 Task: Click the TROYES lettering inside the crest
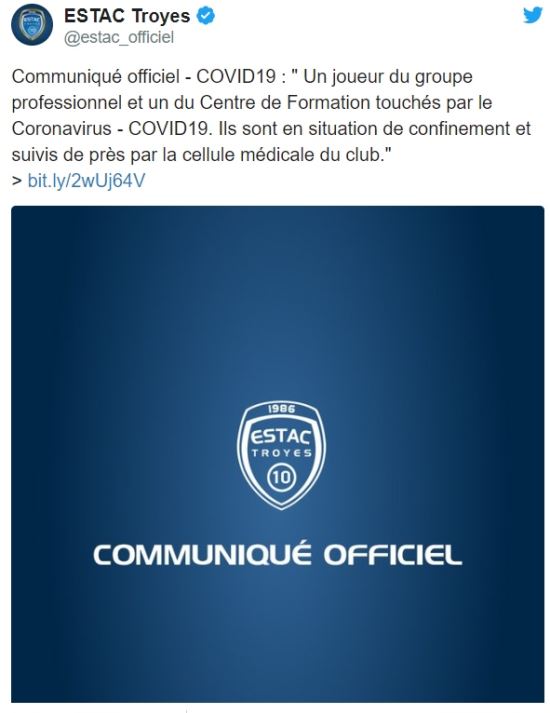282,453
